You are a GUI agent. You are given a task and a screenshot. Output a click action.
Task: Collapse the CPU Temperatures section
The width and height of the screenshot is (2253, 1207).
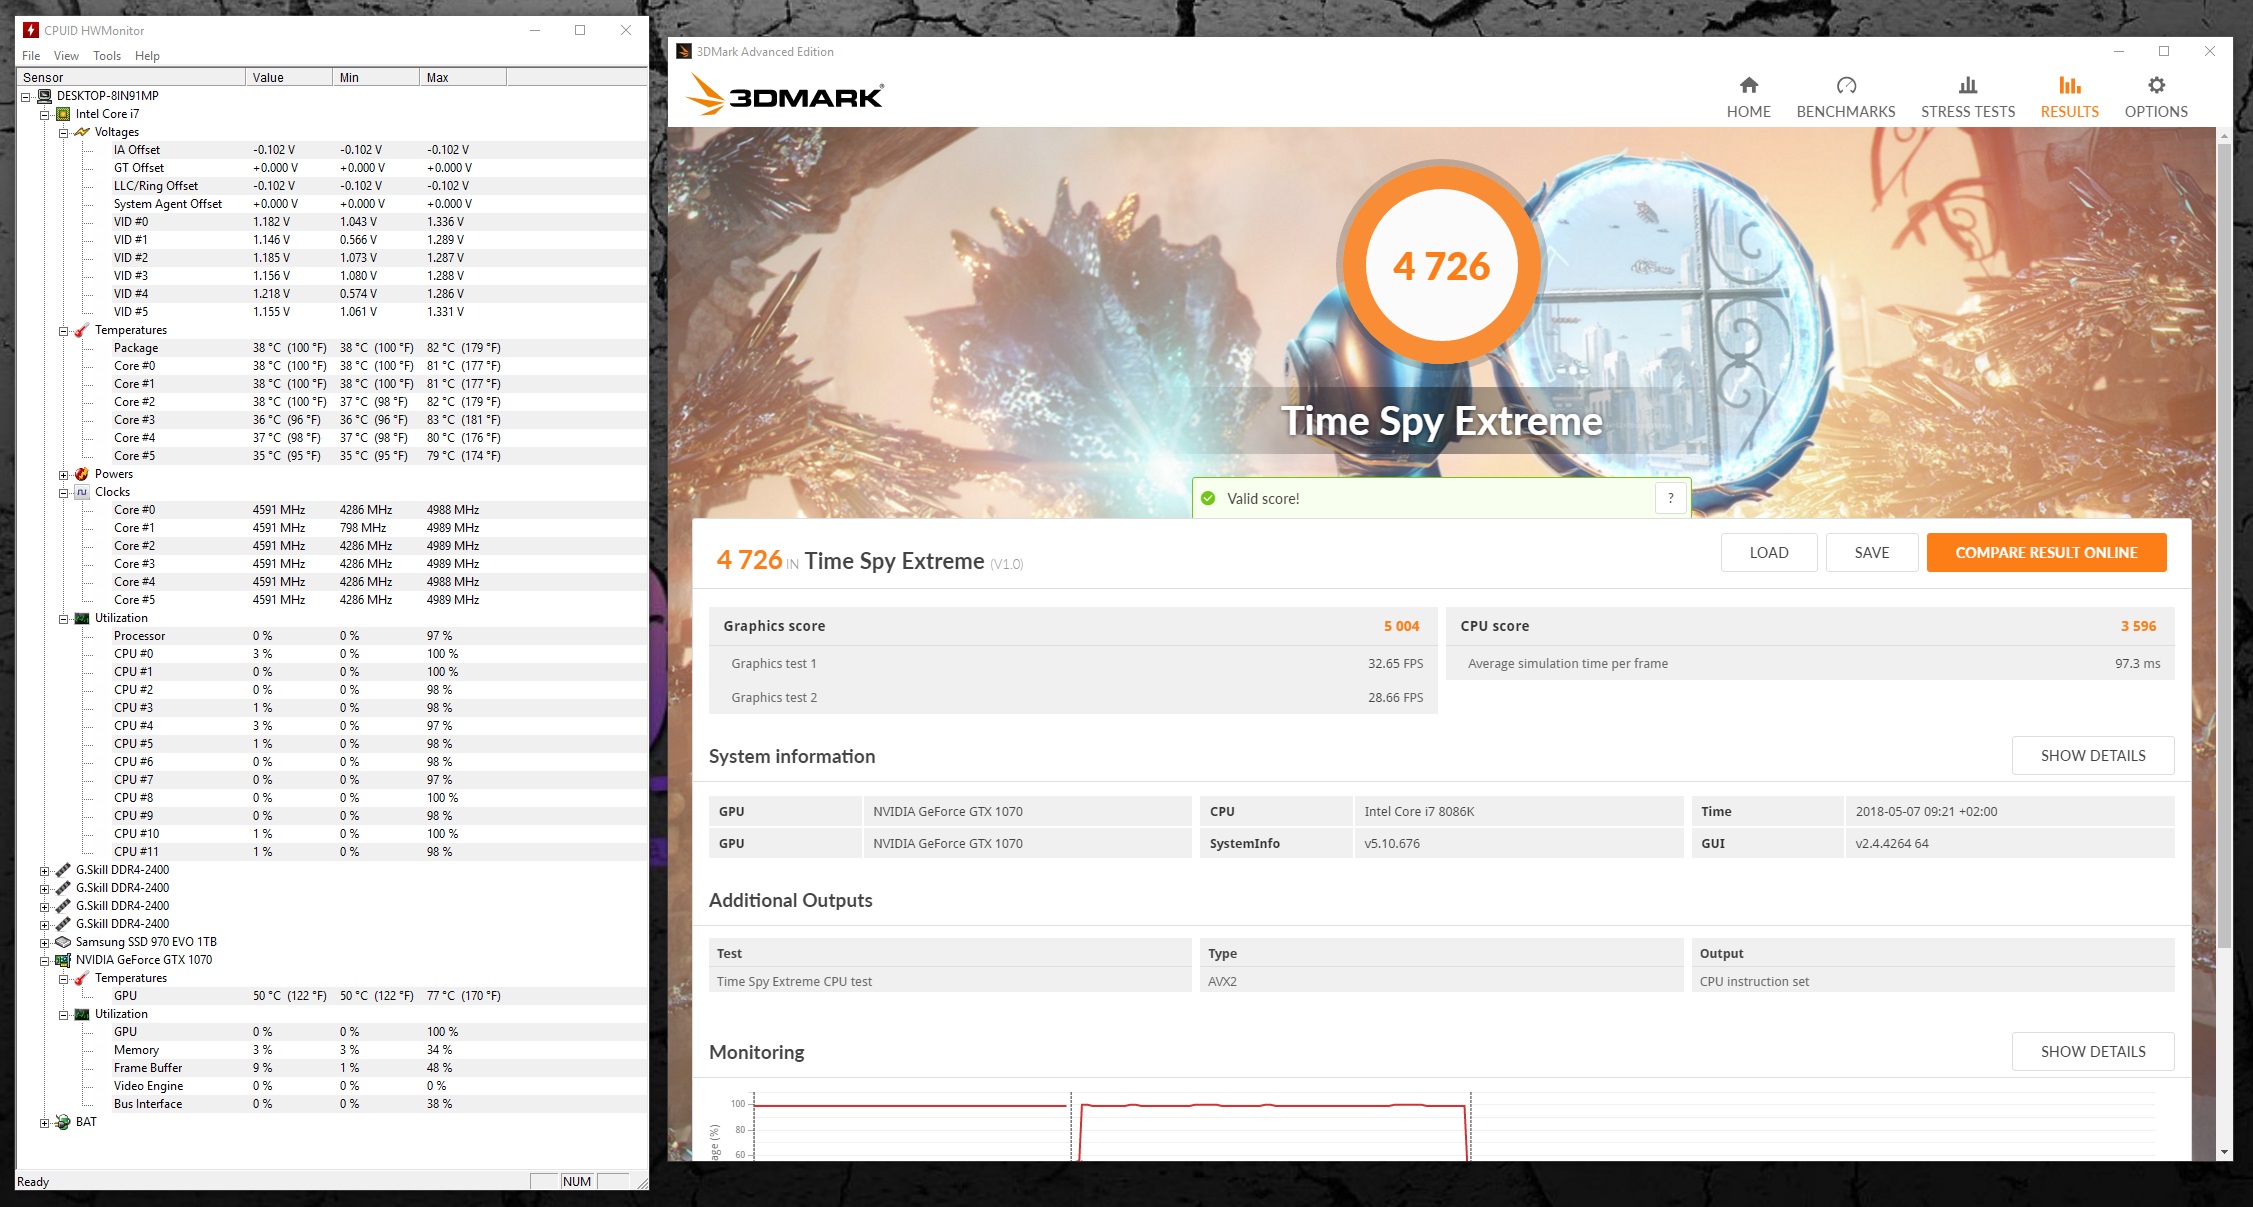coord(63,331)
